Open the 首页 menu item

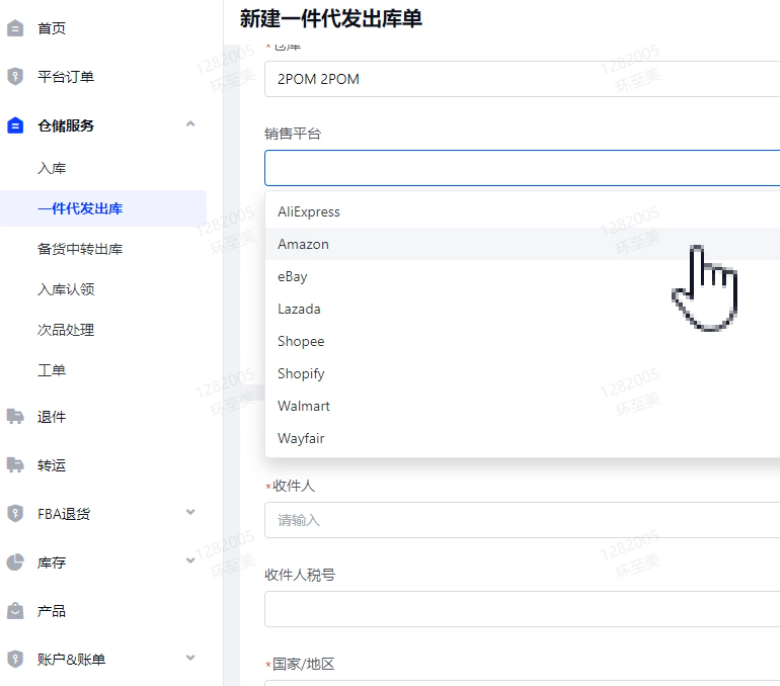[51, 28]
